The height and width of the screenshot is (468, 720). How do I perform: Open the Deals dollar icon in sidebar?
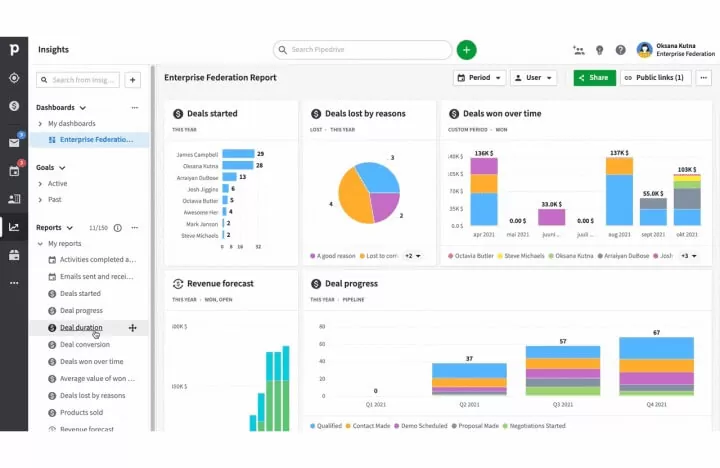[x=14, y=106]
